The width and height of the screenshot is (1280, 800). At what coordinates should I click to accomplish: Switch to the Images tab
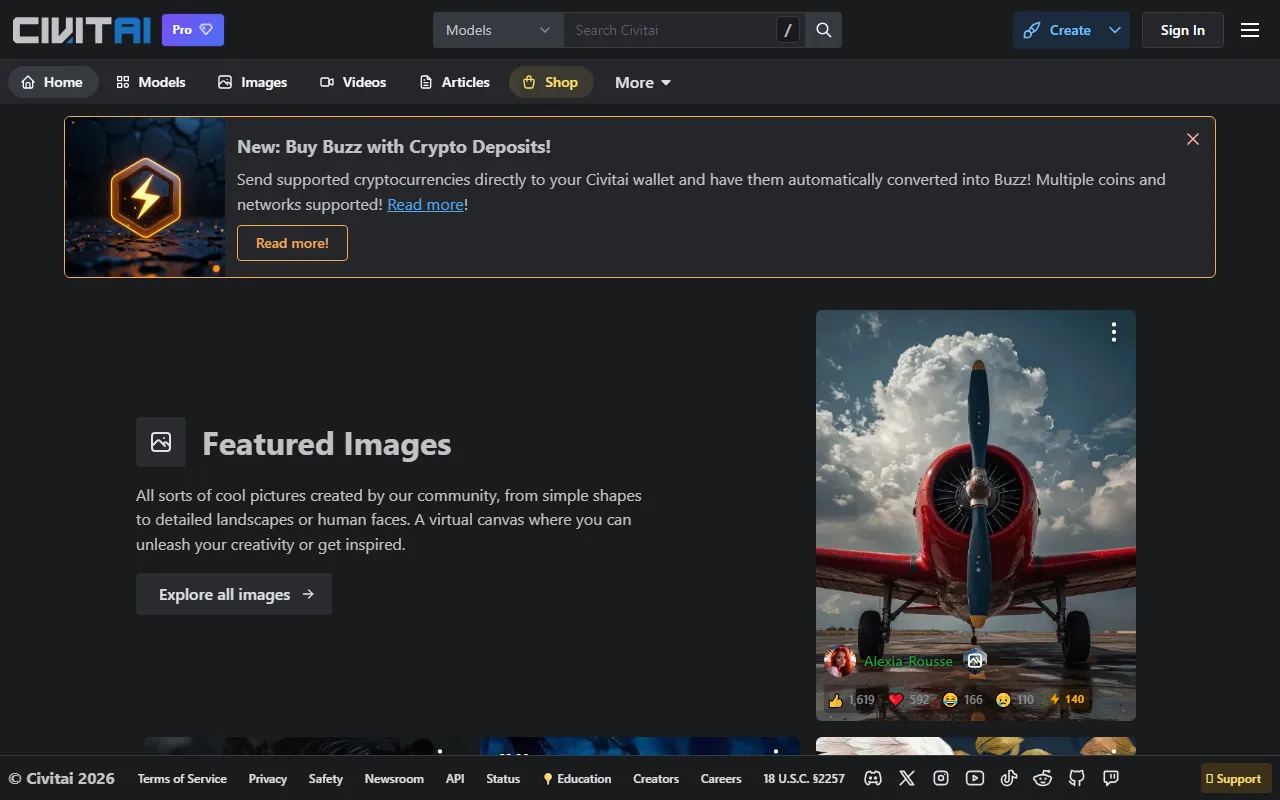[x=252, y=82]
